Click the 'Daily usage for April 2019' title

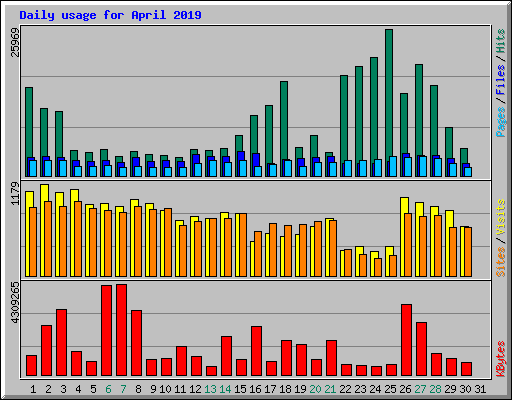[110, 15]
